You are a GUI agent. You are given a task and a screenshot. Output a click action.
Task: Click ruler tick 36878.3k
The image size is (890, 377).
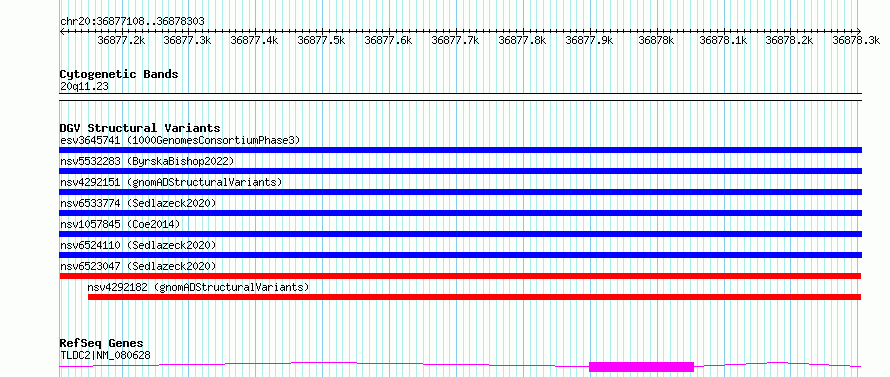[x=857, y=40]
